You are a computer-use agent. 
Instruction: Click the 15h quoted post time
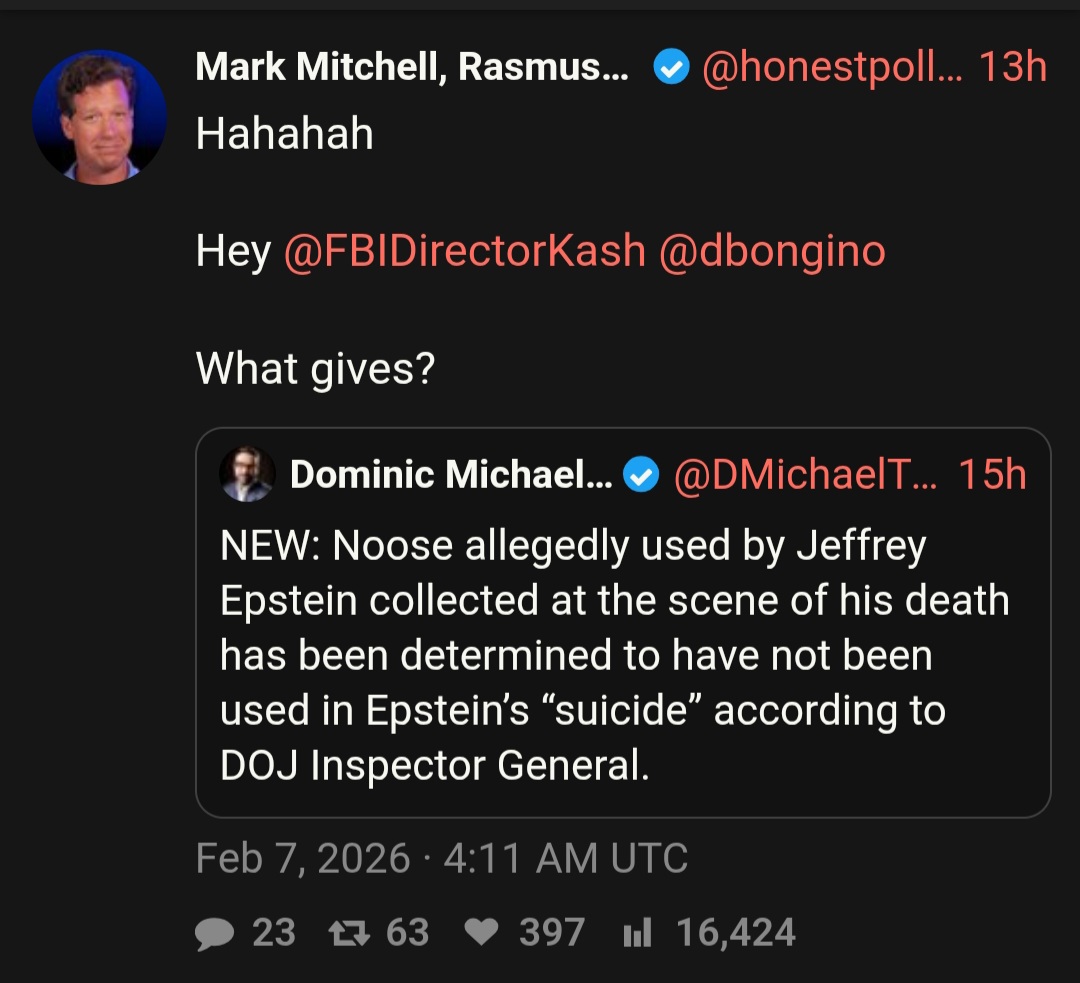pyautogui.click(x=992, y=476)
